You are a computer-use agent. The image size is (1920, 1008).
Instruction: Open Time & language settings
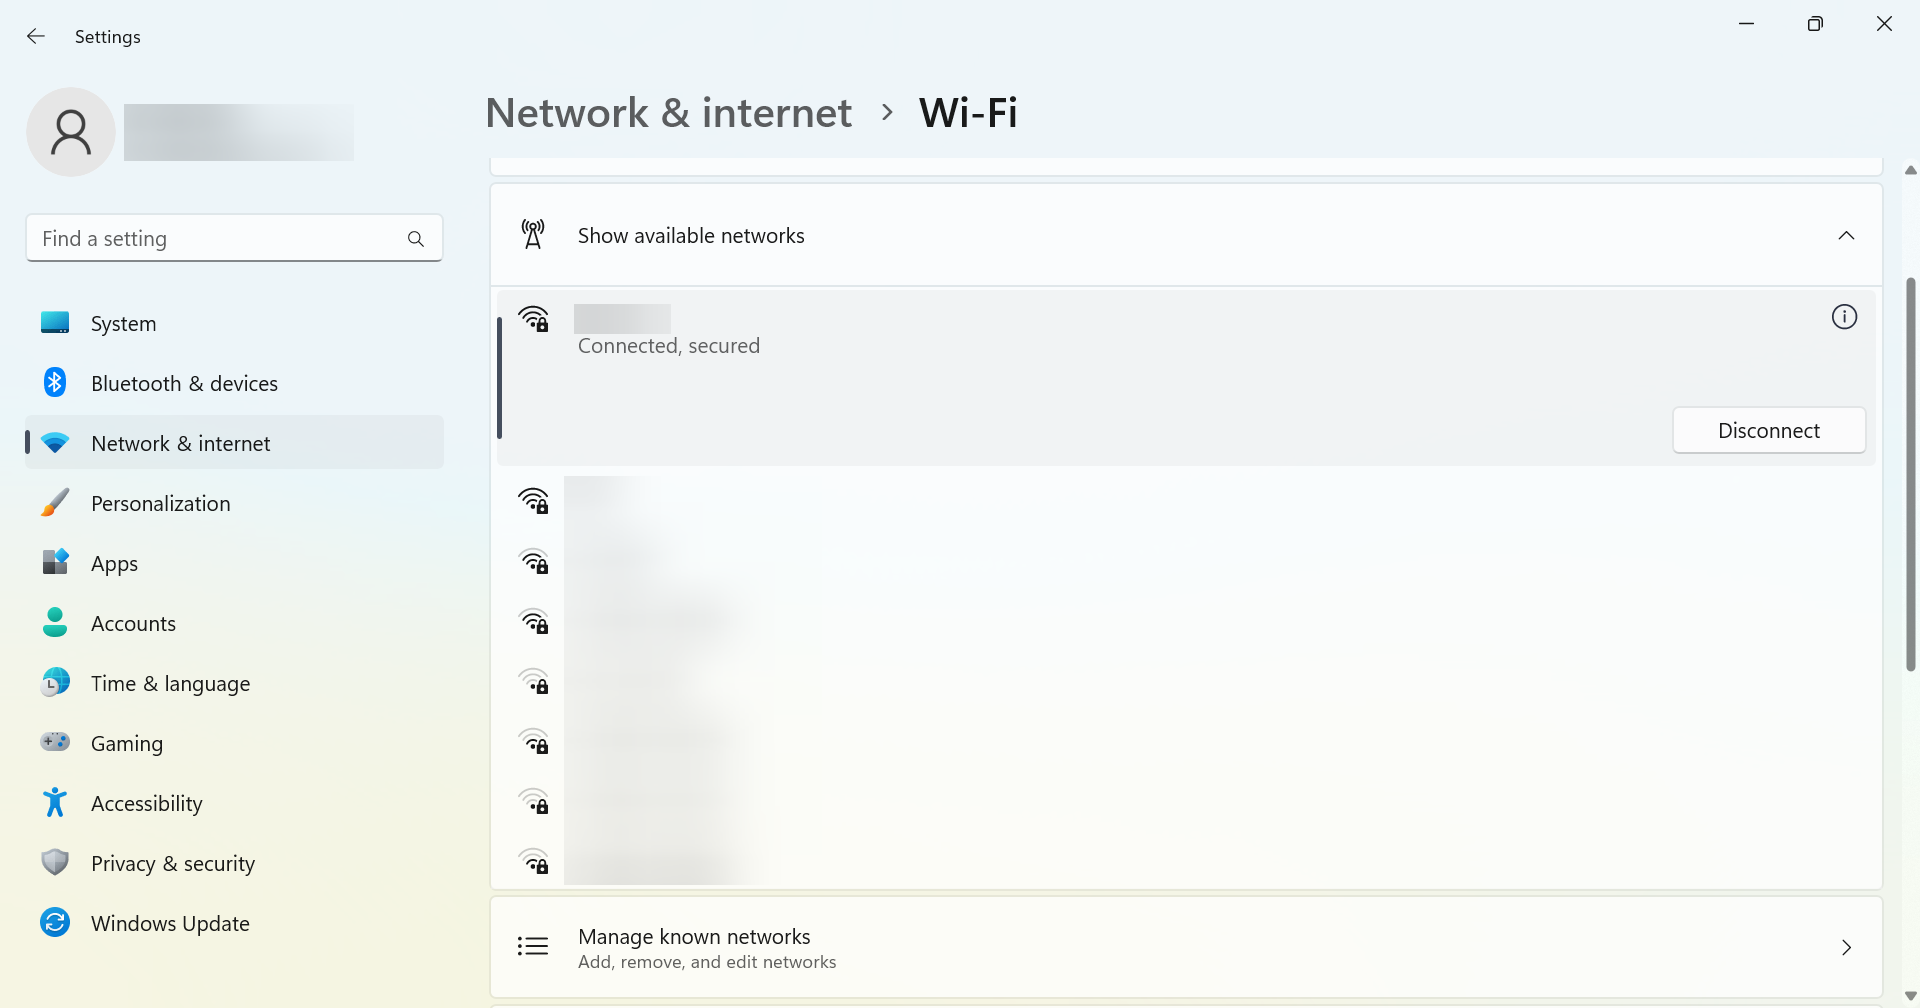coord(170,684)
